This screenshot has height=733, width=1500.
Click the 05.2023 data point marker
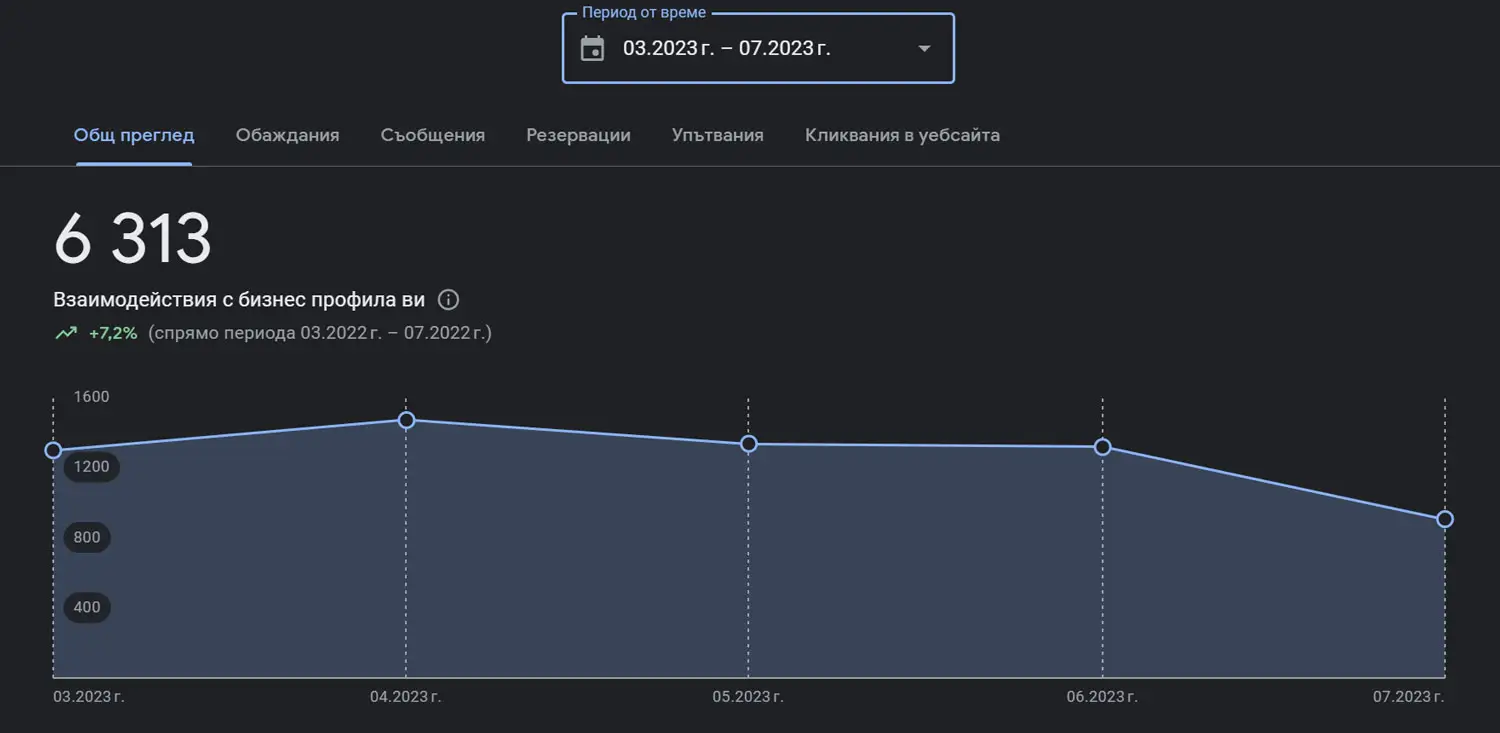(748, 444)
